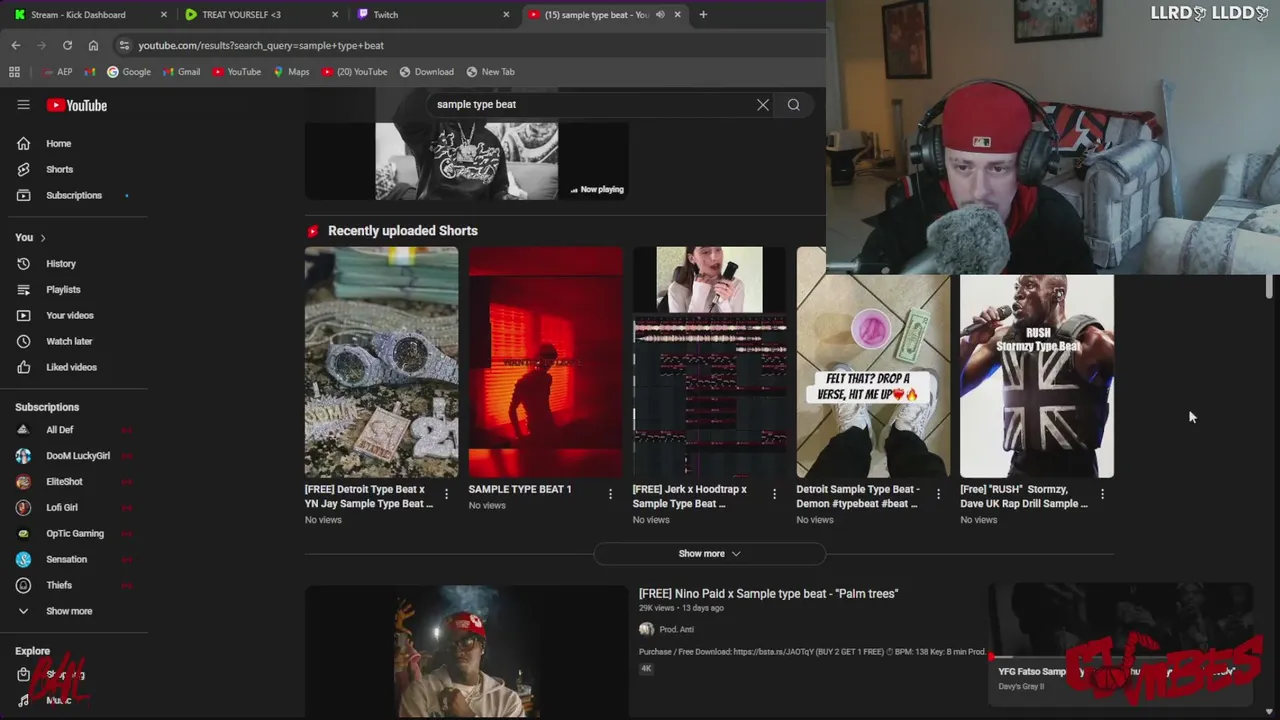1280x720 pixels.
Task: Open the Nino Paid 'Palm trees' video title
Action: coord(768,594)
